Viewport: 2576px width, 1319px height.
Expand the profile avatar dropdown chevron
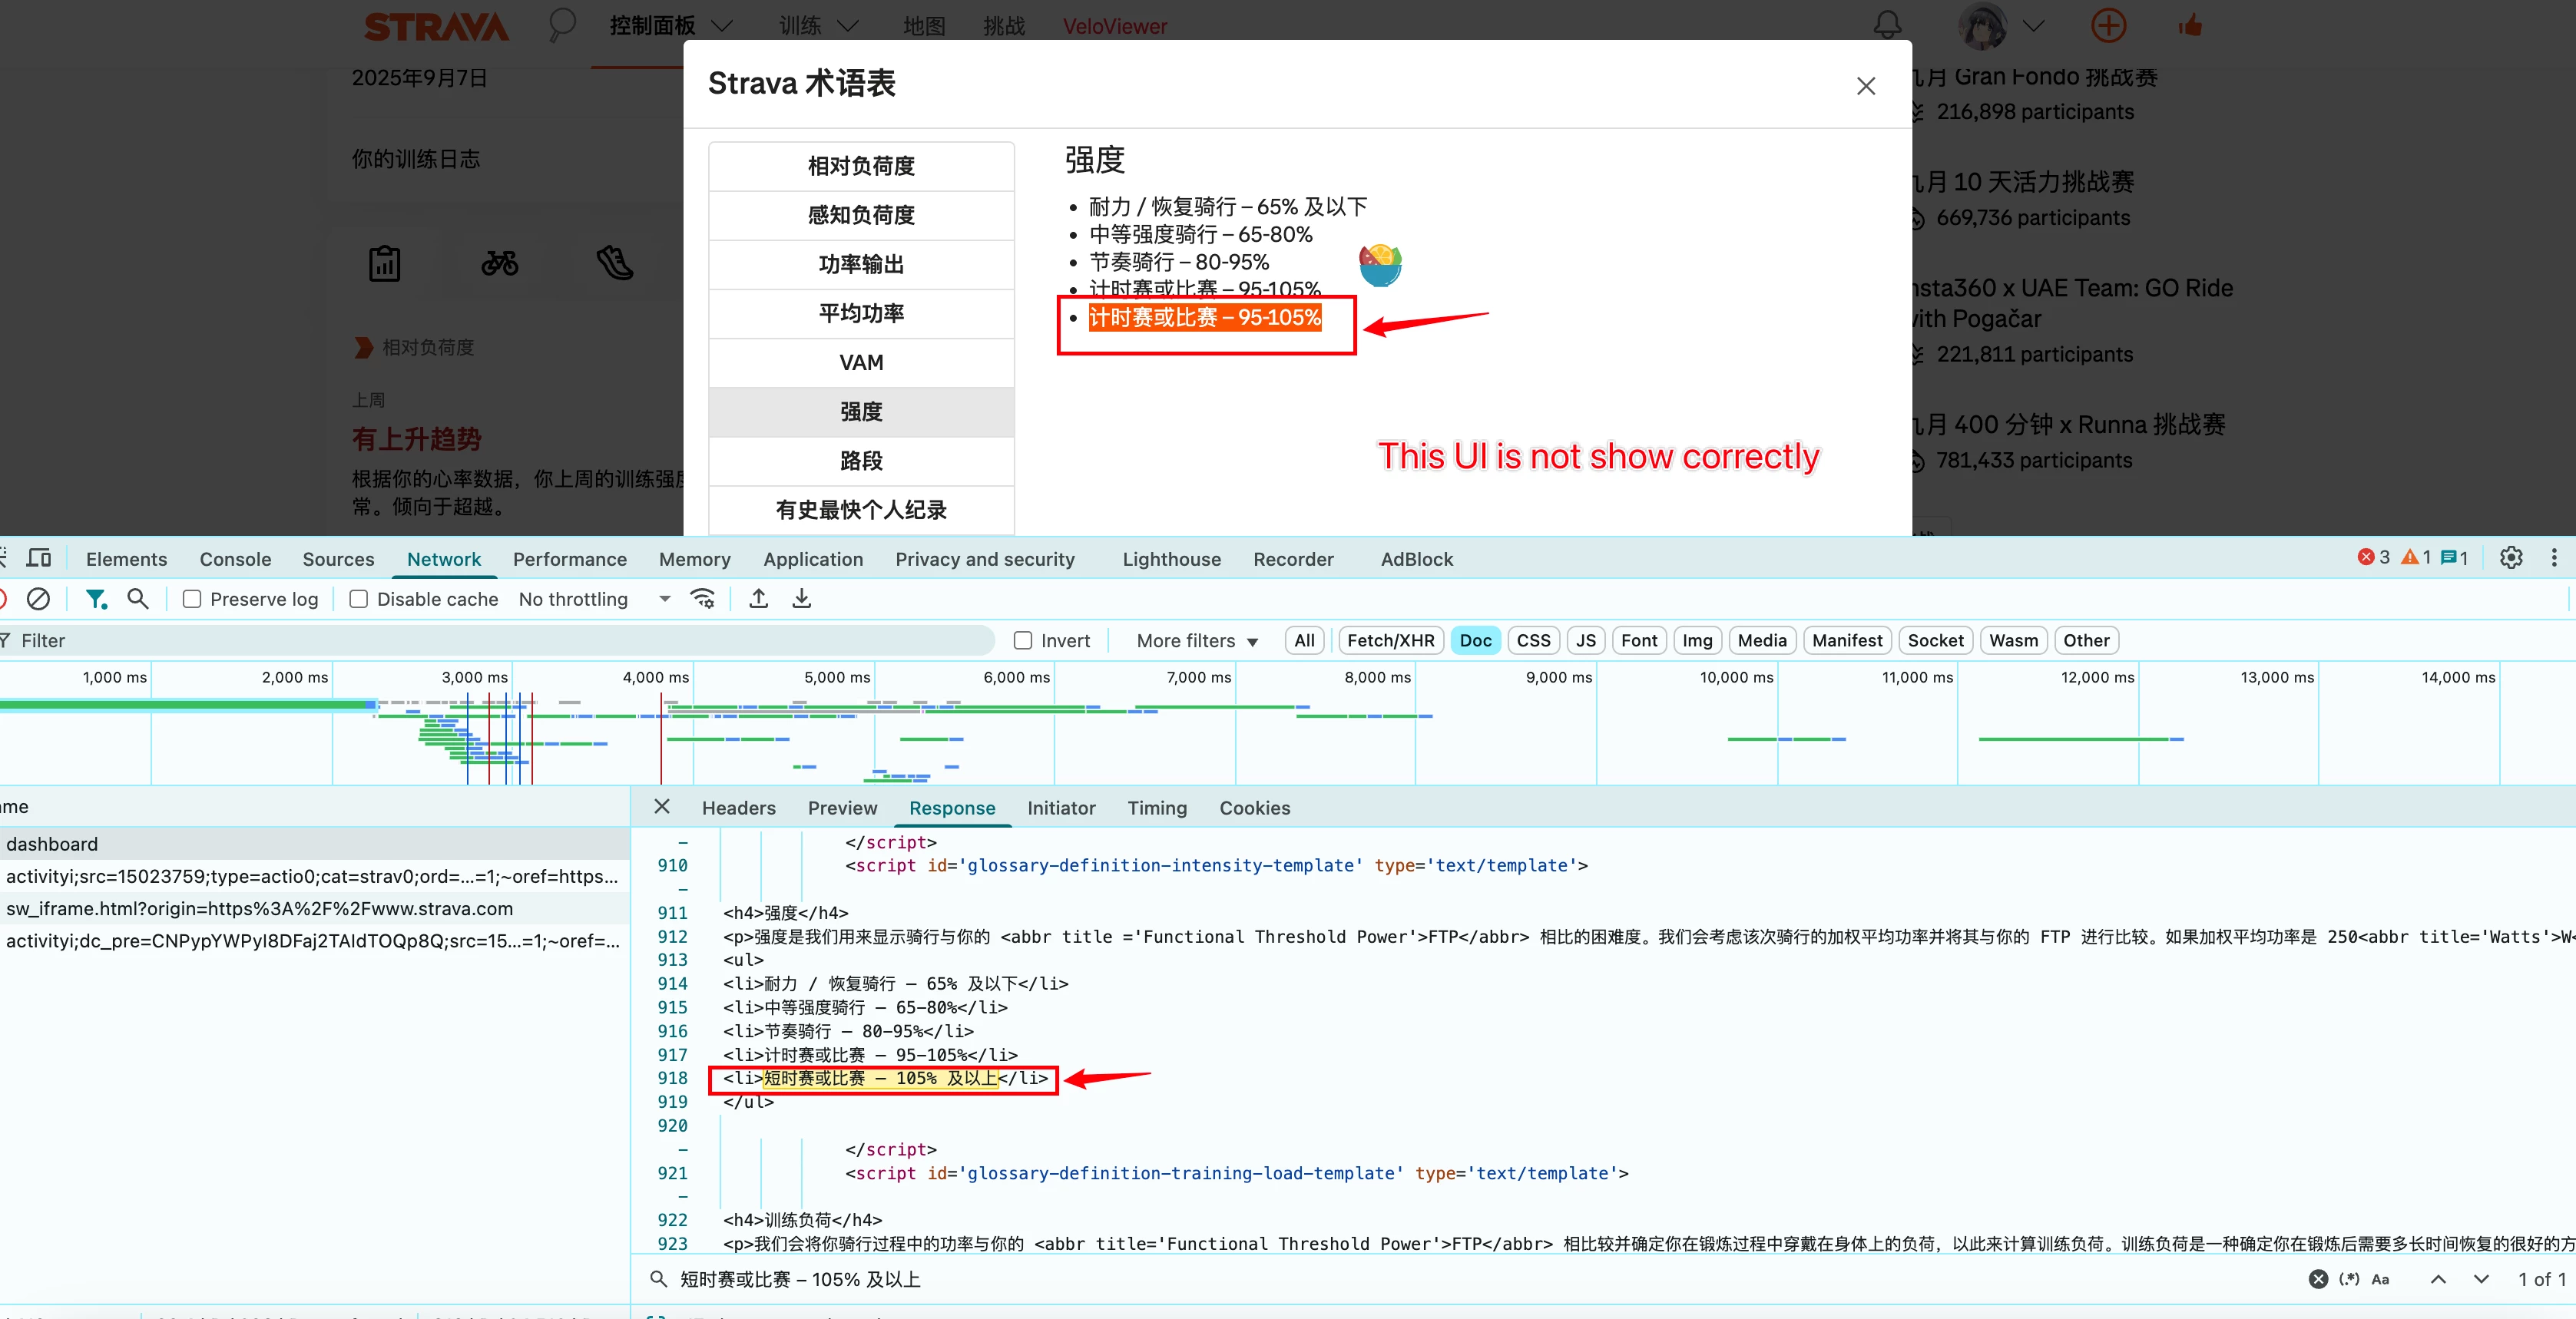(2033, 26)
